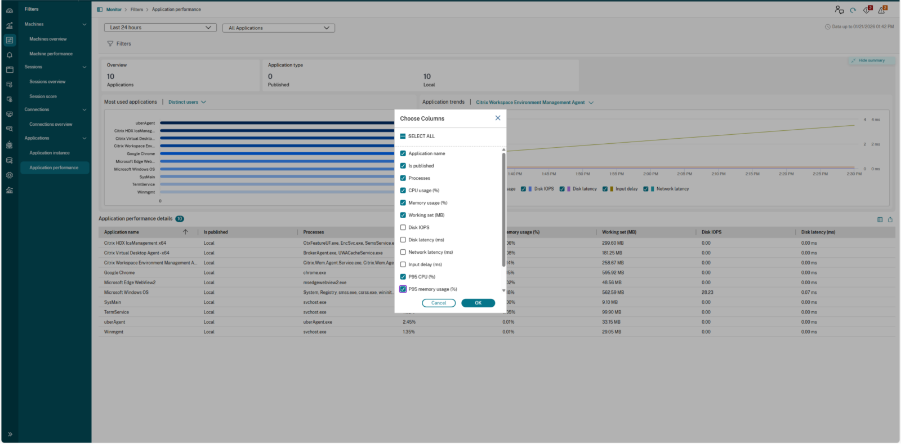Viewport: 901px width, 444px height.
Task: Click the OK button
Action: (478, 303)
